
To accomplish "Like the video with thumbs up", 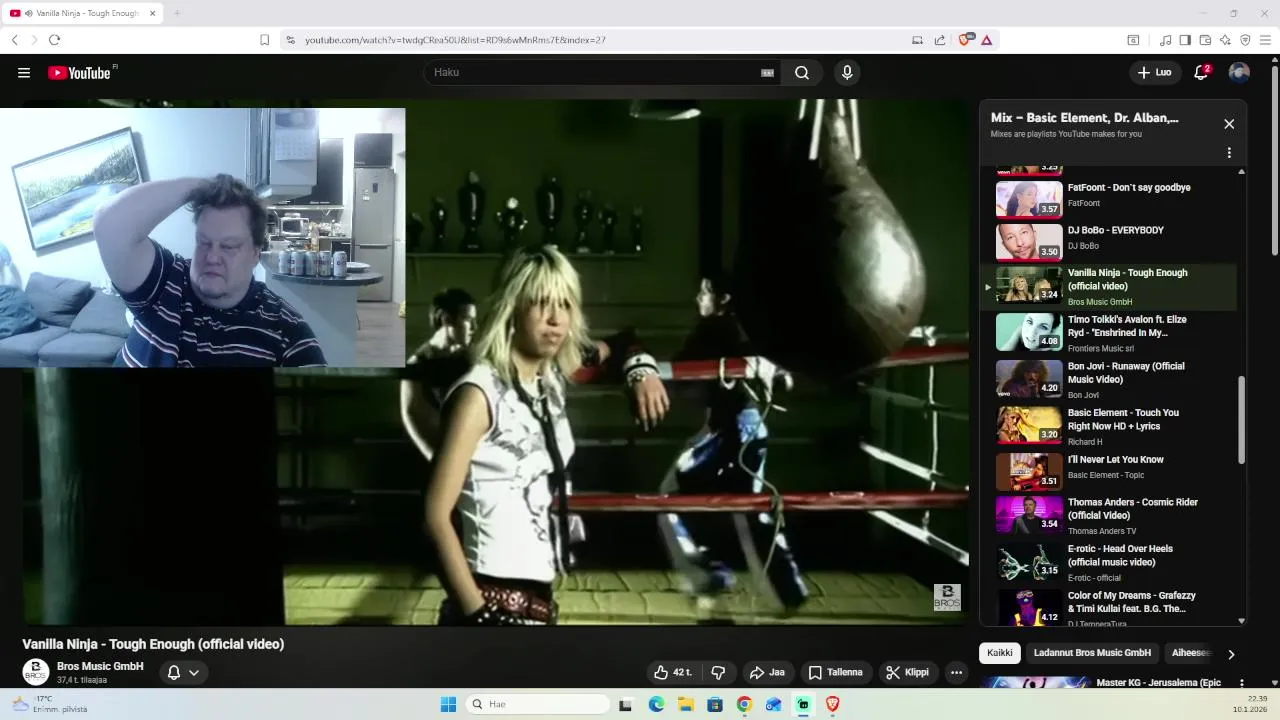I will 673,672.
